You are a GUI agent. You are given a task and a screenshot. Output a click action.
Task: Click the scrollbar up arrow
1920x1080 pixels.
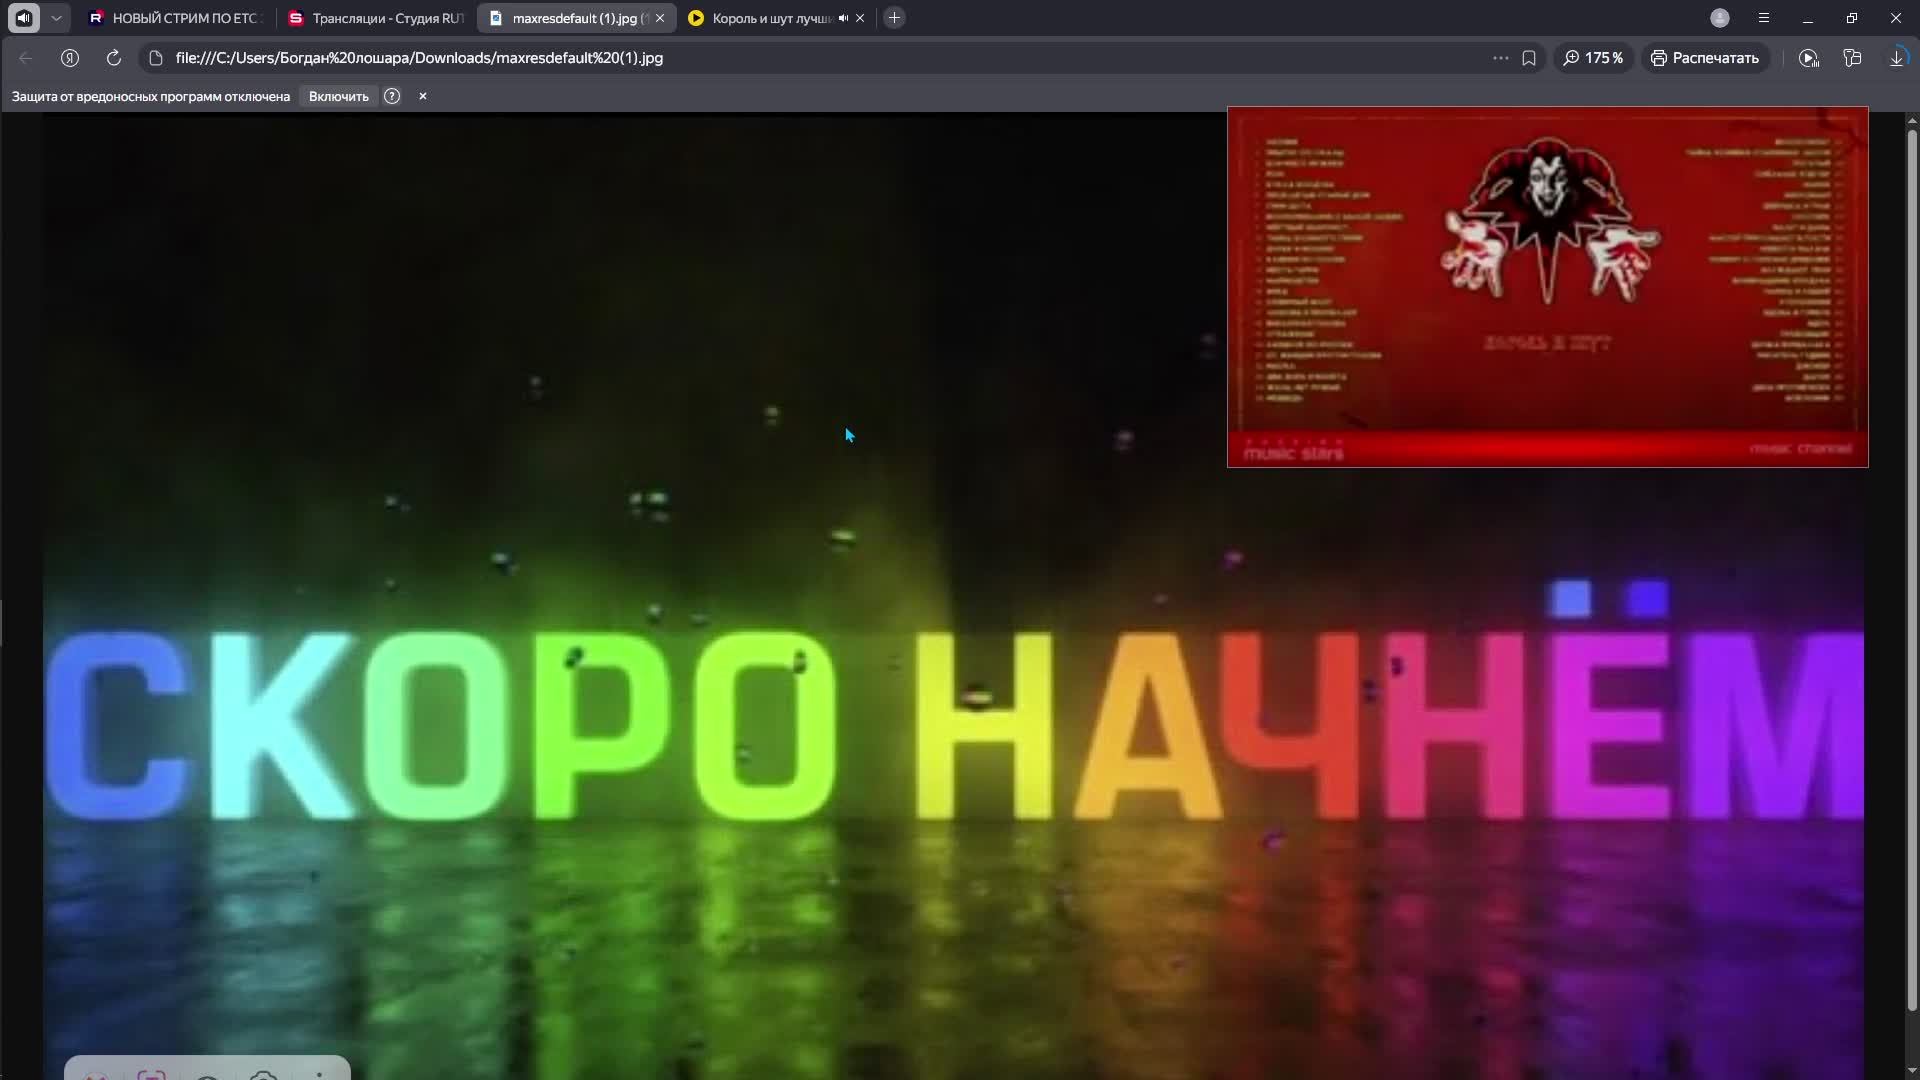pos(1911,119)
